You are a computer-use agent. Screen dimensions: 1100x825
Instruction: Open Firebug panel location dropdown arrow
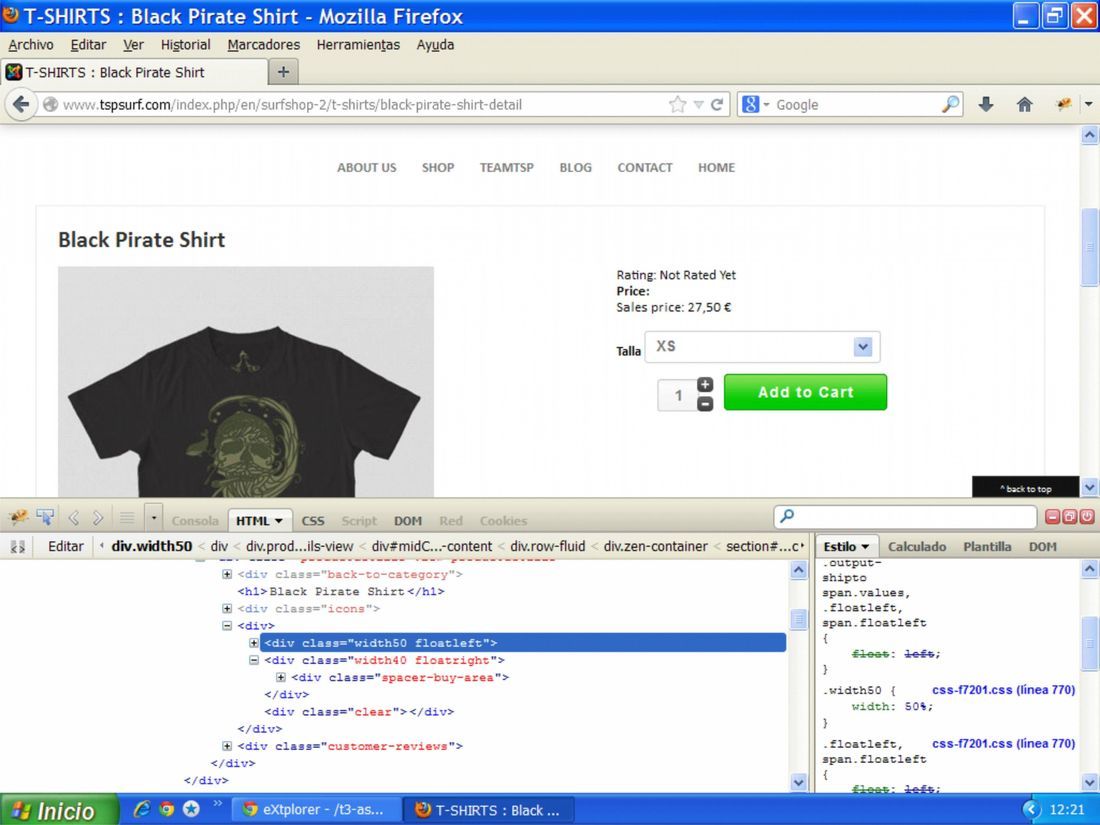point(154,518)
